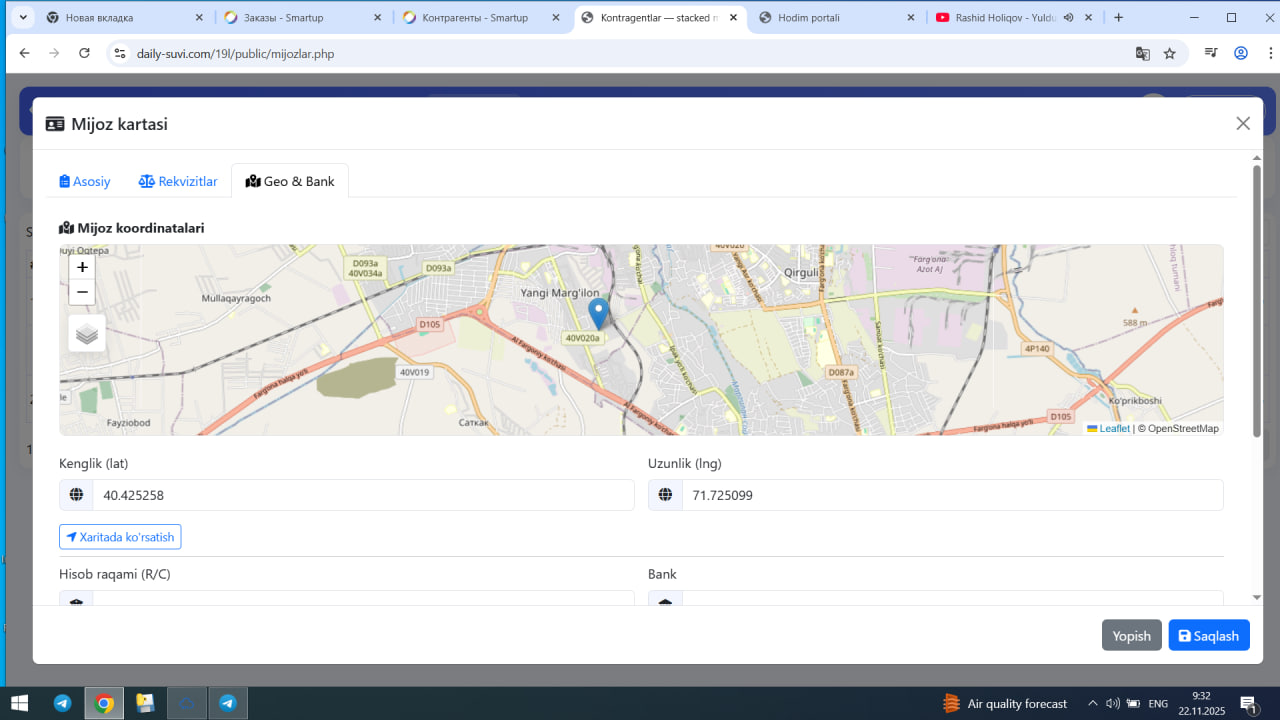Reload the page
Screen dimensions: 1280x720
click(x=84, y=54)
